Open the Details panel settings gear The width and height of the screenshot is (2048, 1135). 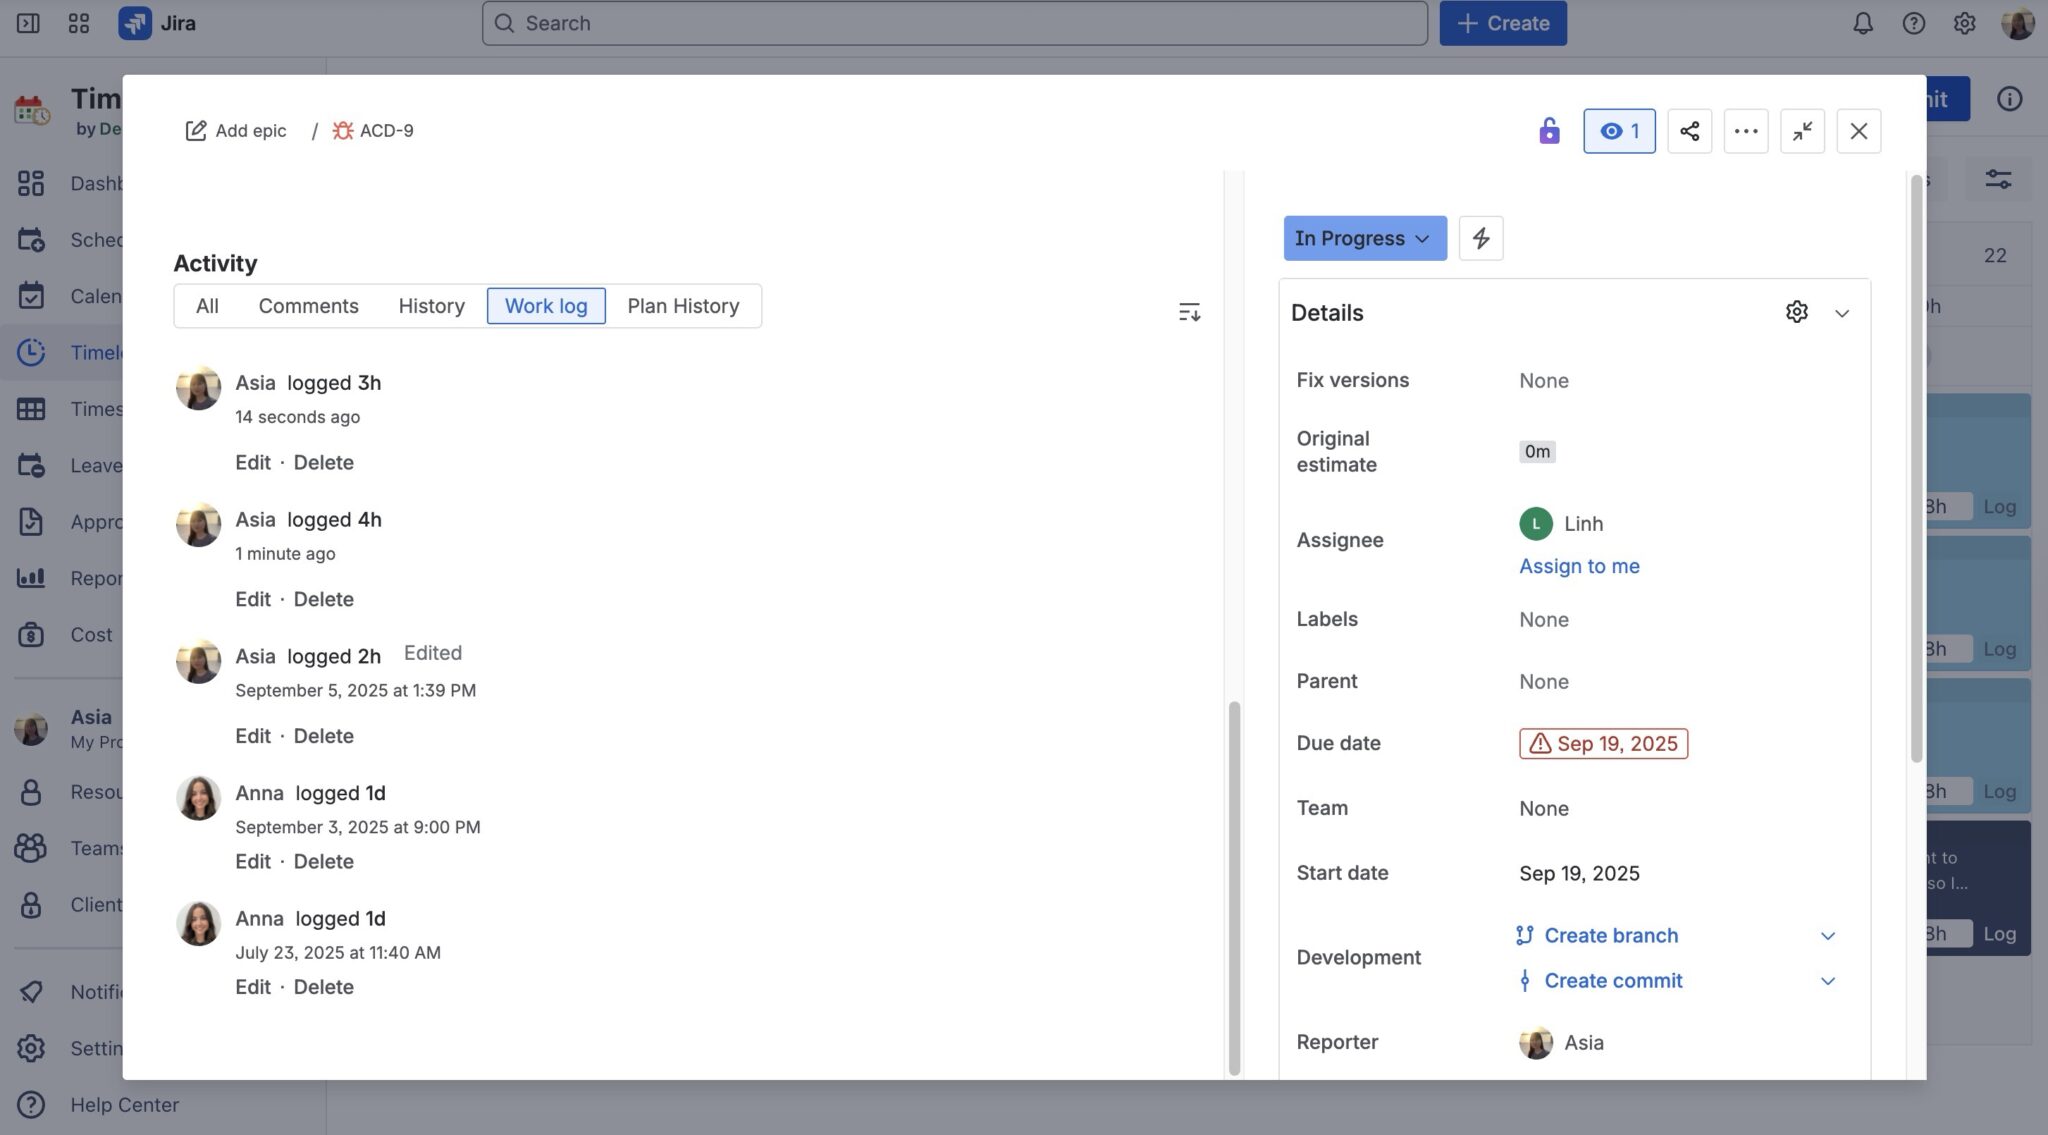point(1795,312)
